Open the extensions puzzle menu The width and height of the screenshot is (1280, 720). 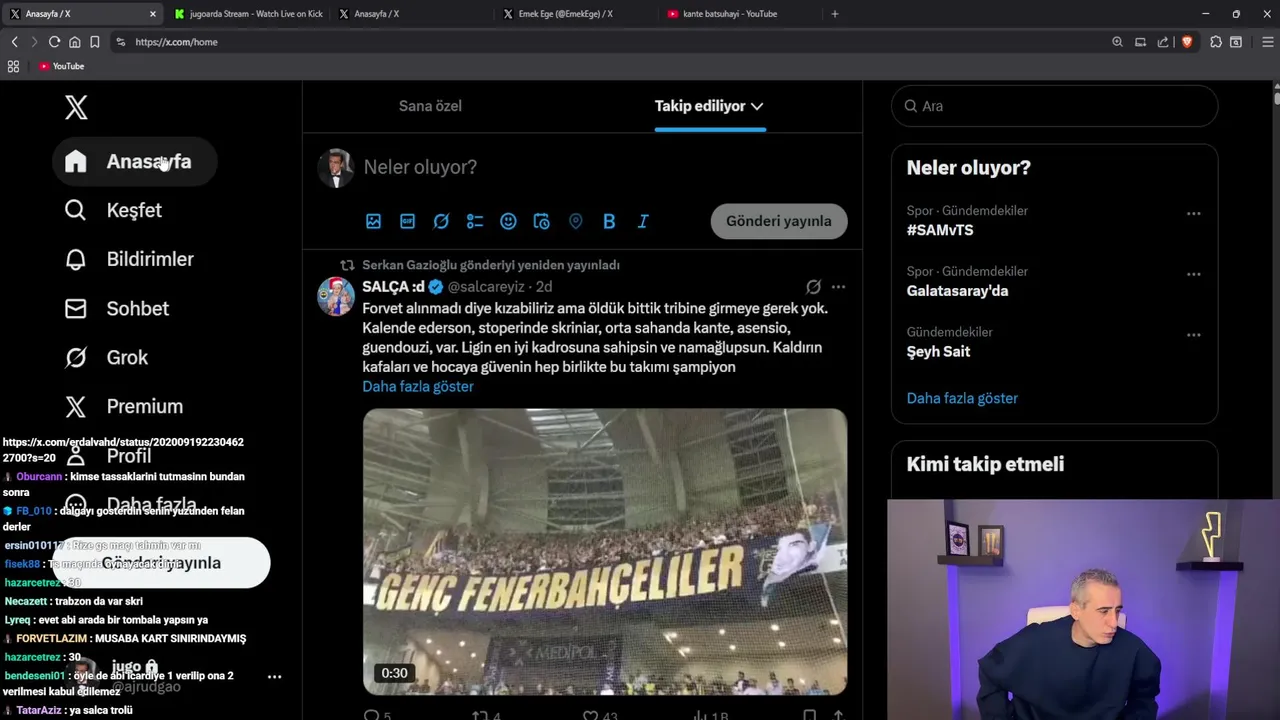1216,42
